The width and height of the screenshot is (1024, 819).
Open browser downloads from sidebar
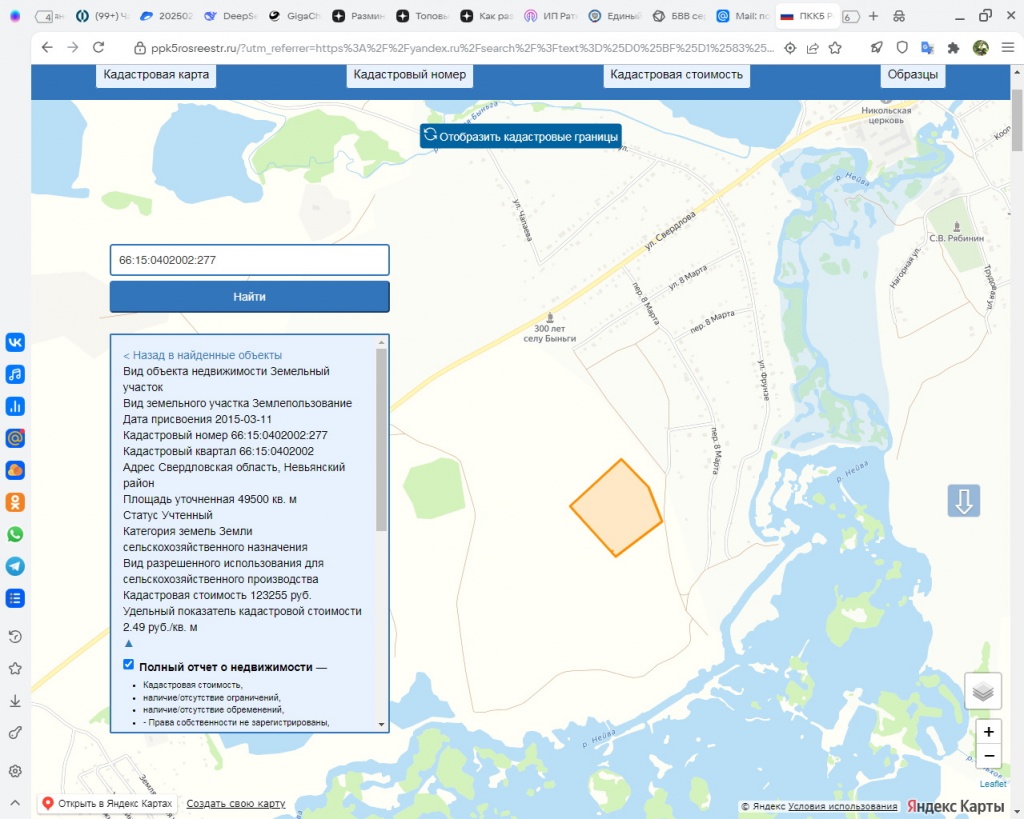[15, 701]
